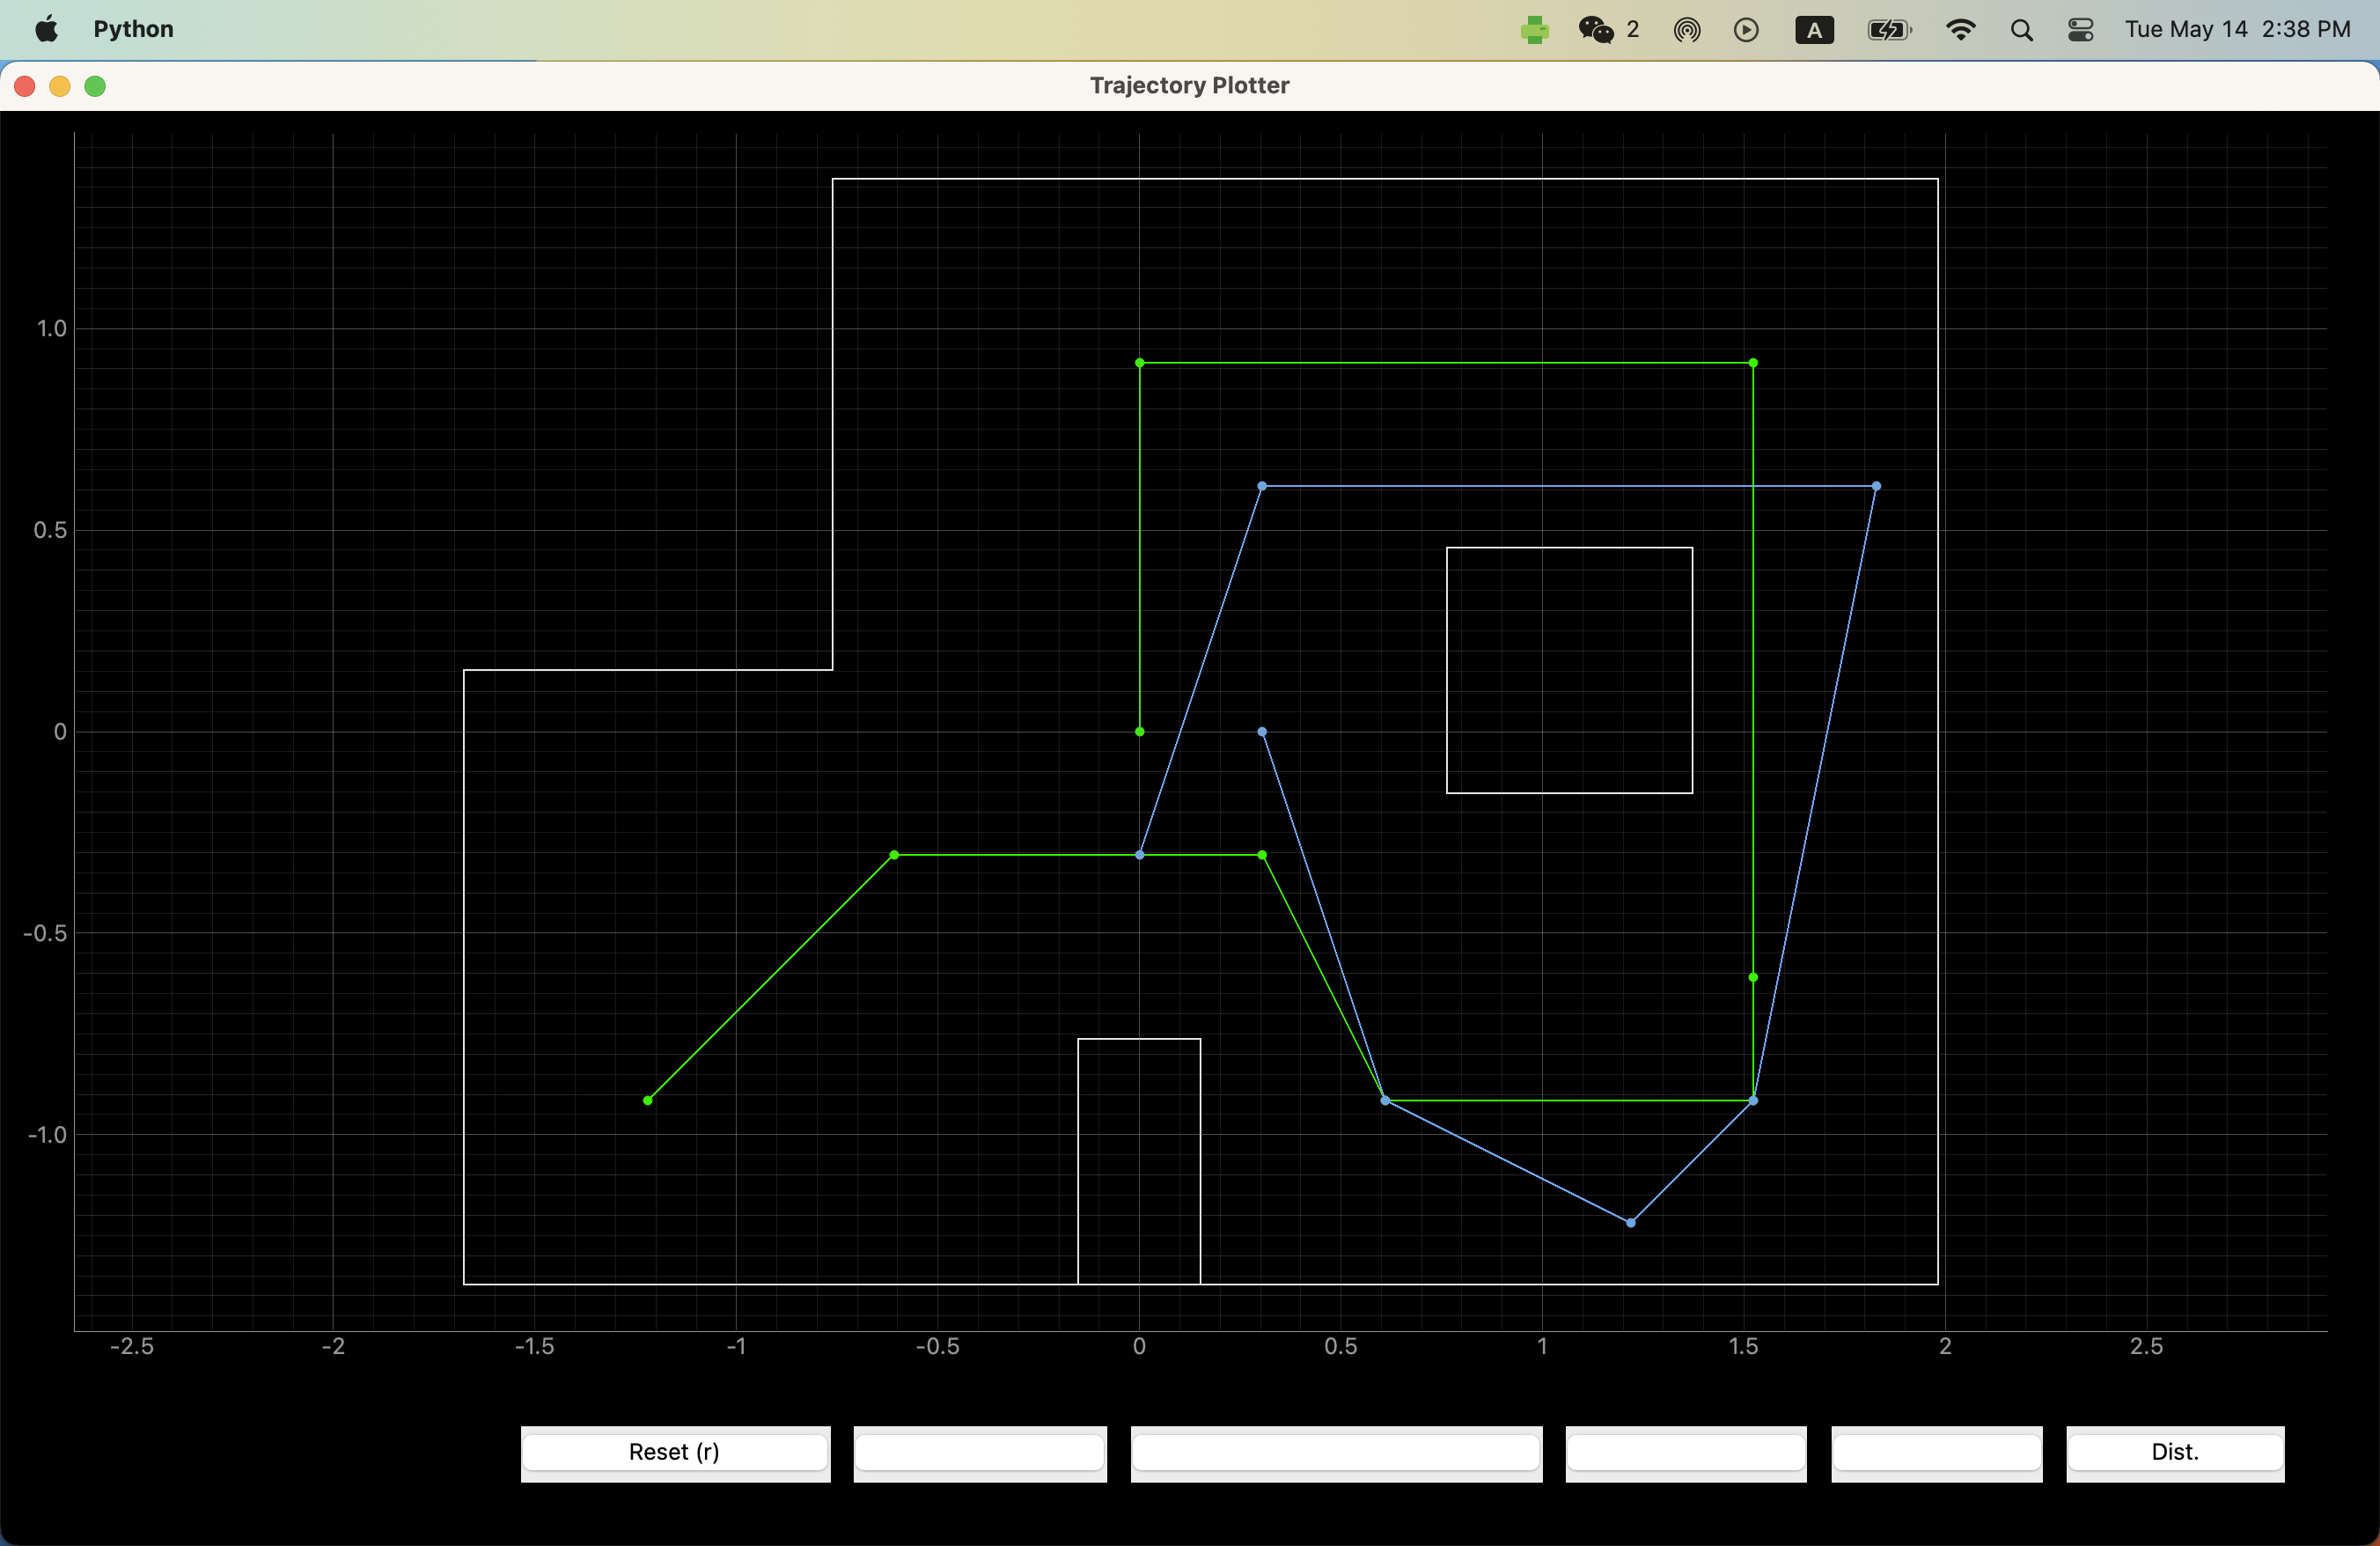Click the '2.5' label on the x-axis
This screenshot has height=1546, width=2380.
tap(2146, 1346)
